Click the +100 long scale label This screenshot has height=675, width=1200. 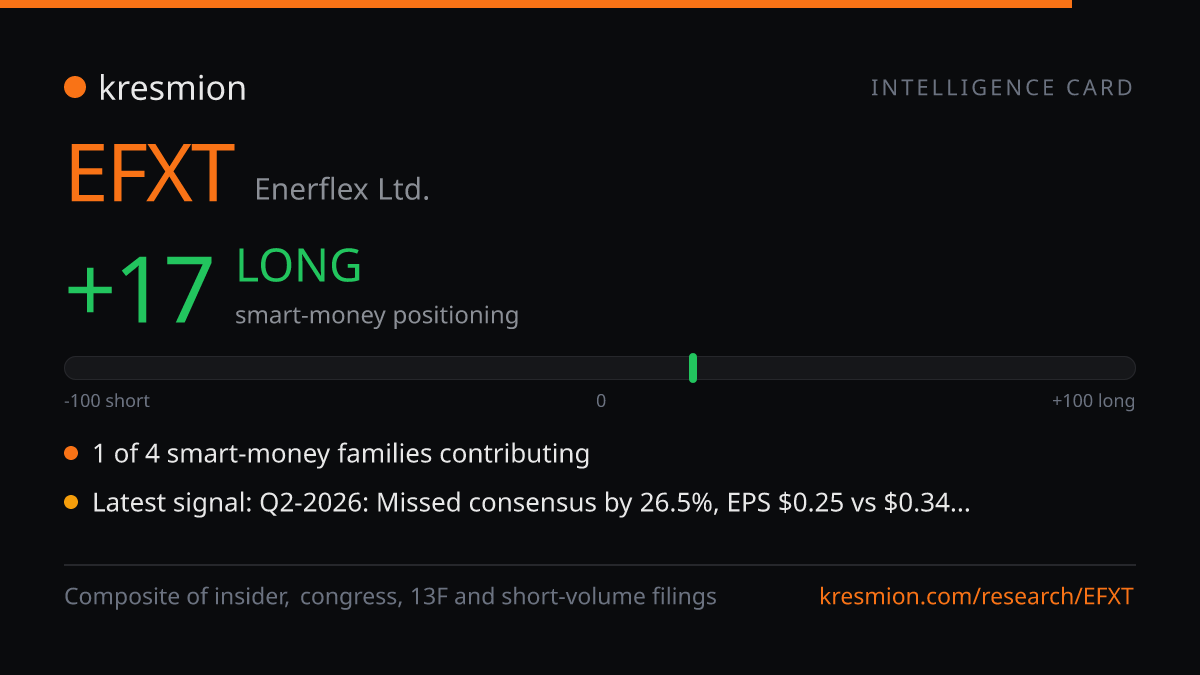1093,401
